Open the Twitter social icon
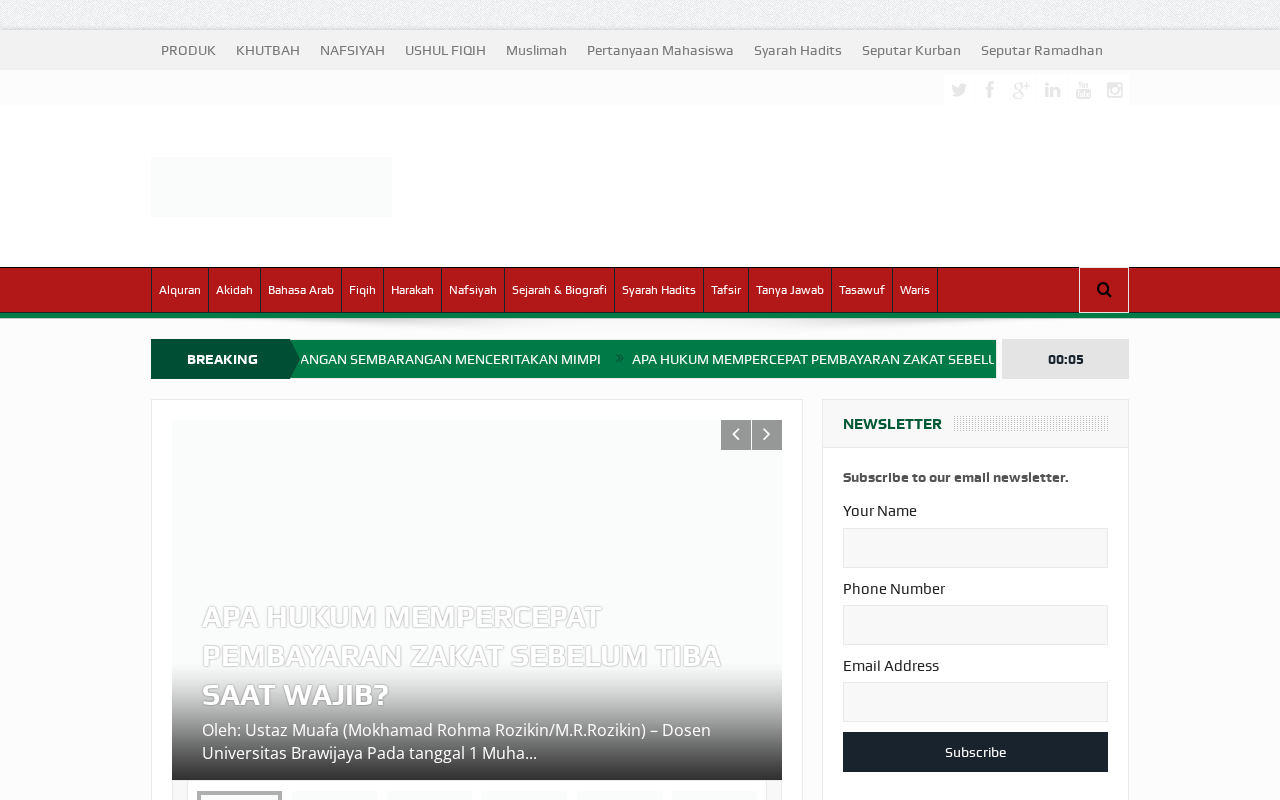Viewport: 1280px width, 800px height. [x=959, y=90]
